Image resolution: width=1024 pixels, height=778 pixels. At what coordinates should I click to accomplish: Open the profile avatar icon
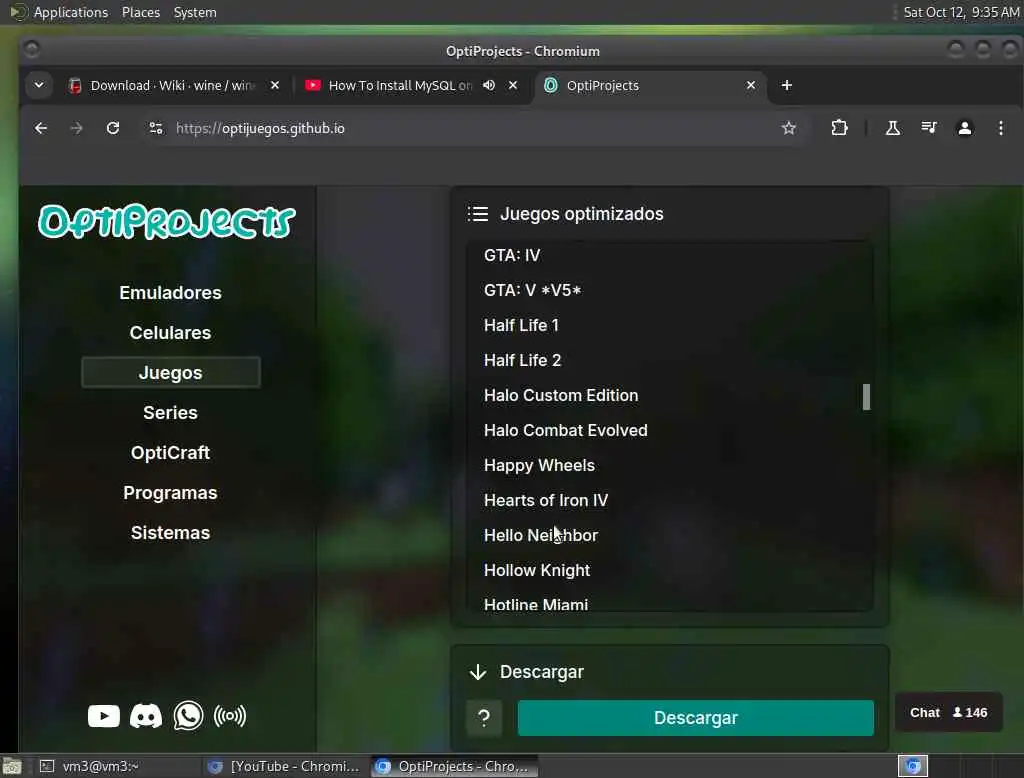coord(965,128)
